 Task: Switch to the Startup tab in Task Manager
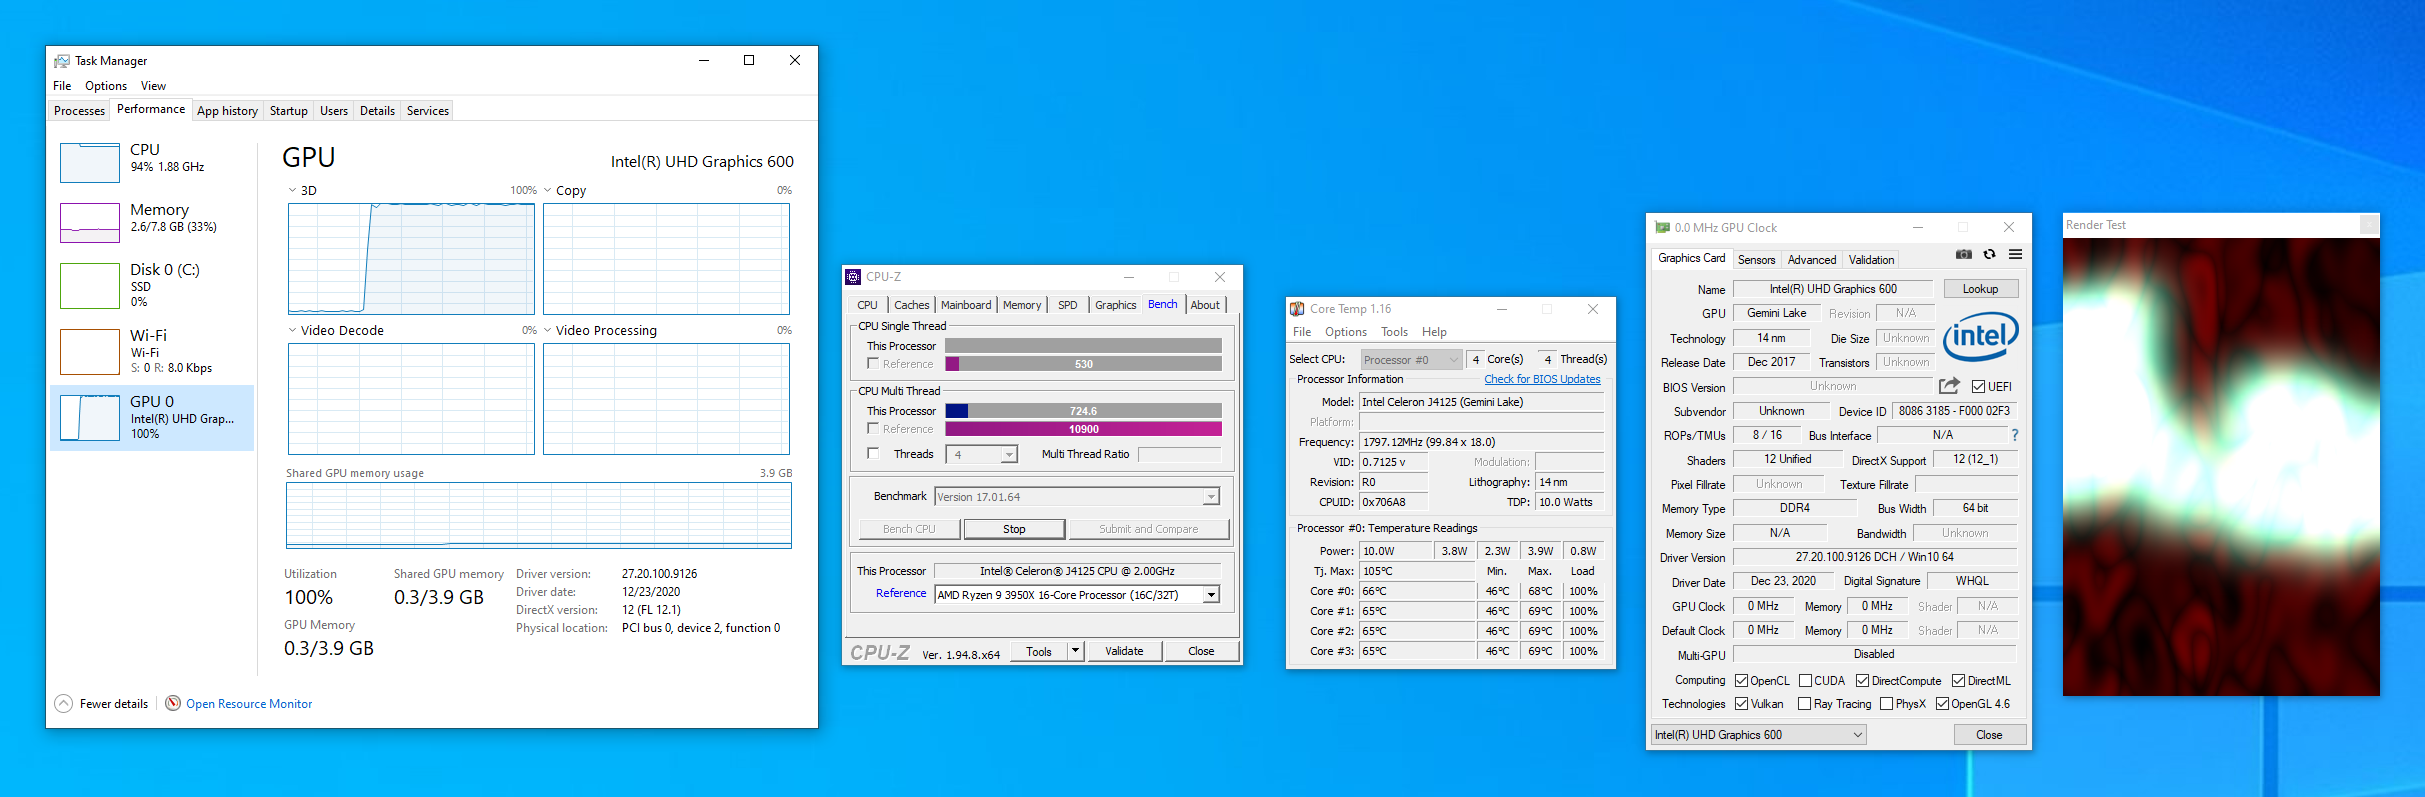click(289, 111)
